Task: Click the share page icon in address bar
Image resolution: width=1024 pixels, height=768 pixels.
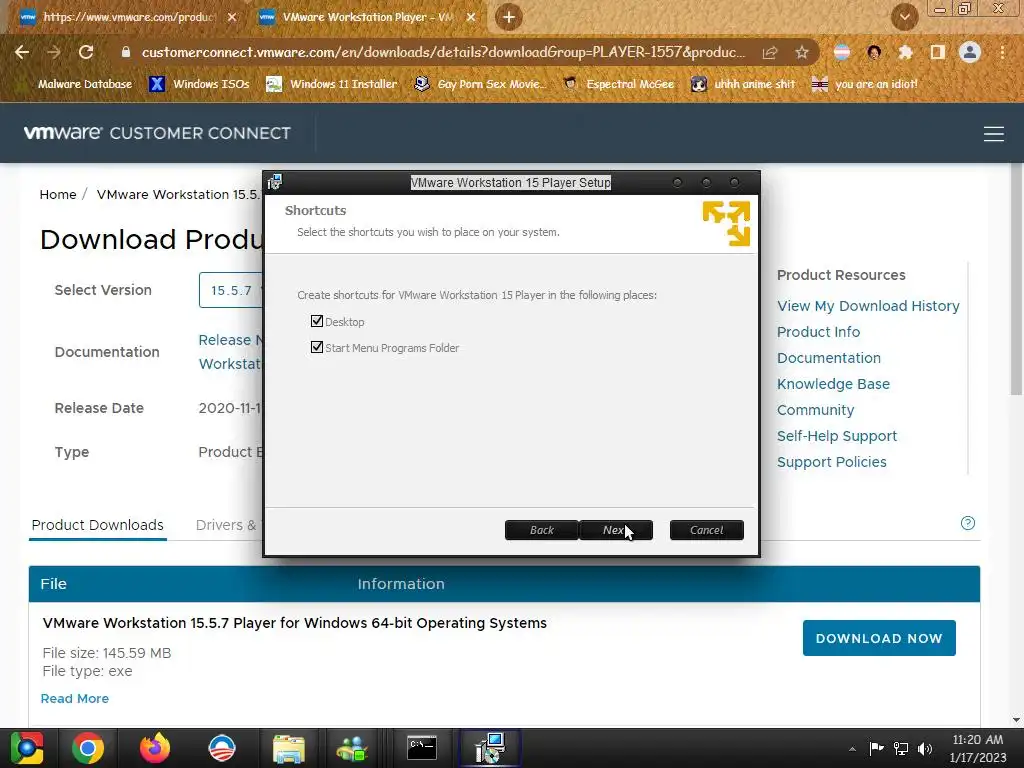Action: pos(770,52)
